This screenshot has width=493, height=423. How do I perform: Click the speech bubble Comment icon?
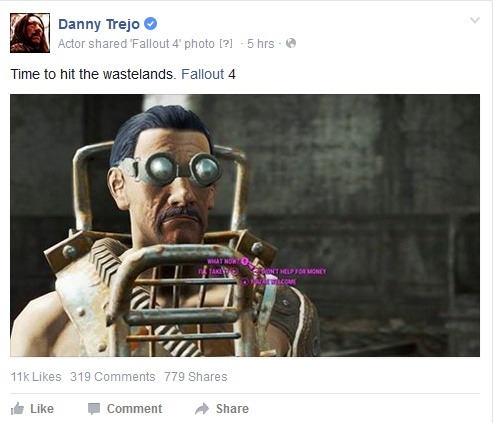[x=94, y=409]
